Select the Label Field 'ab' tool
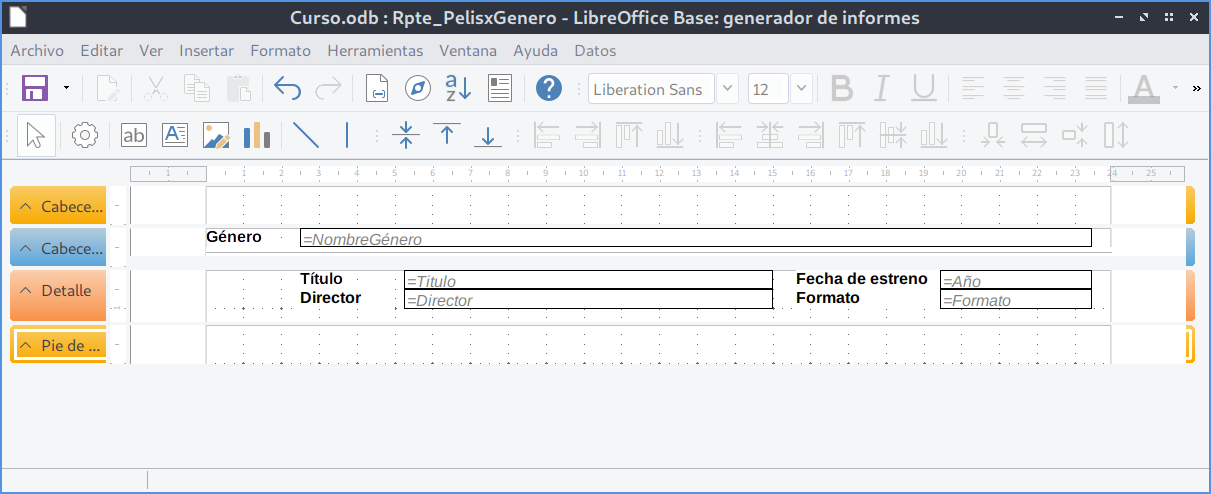Image resolution: width=1211 pixels, height=494 pixels. (133, 135)
